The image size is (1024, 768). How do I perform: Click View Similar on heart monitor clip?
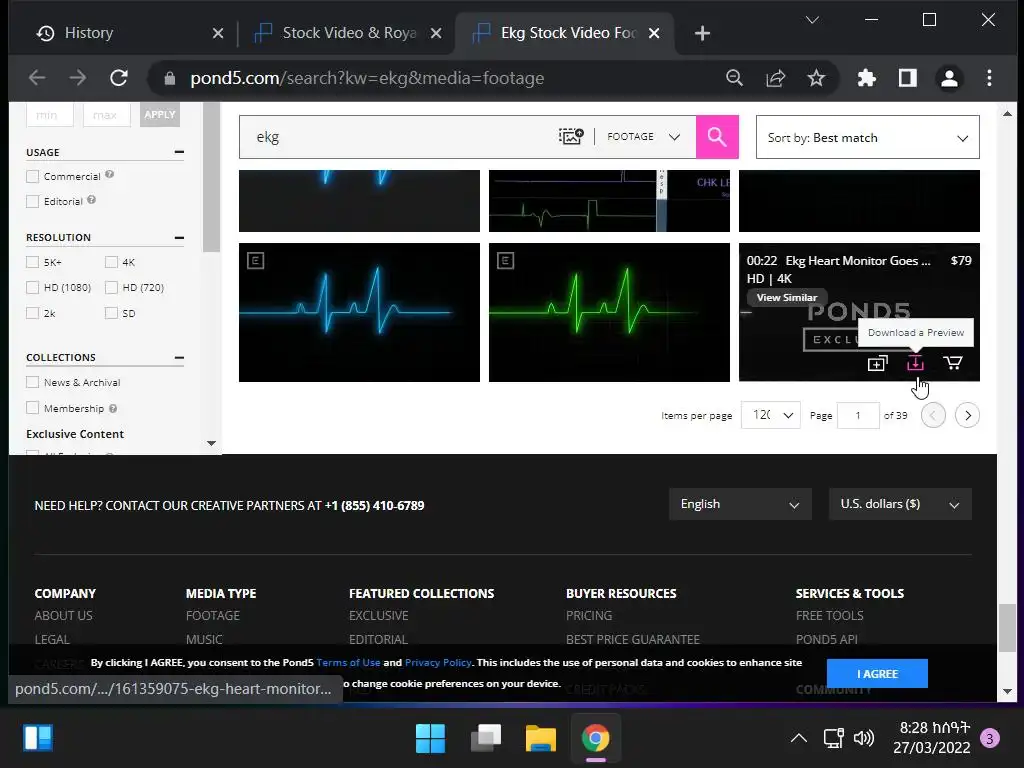point(787,298)
